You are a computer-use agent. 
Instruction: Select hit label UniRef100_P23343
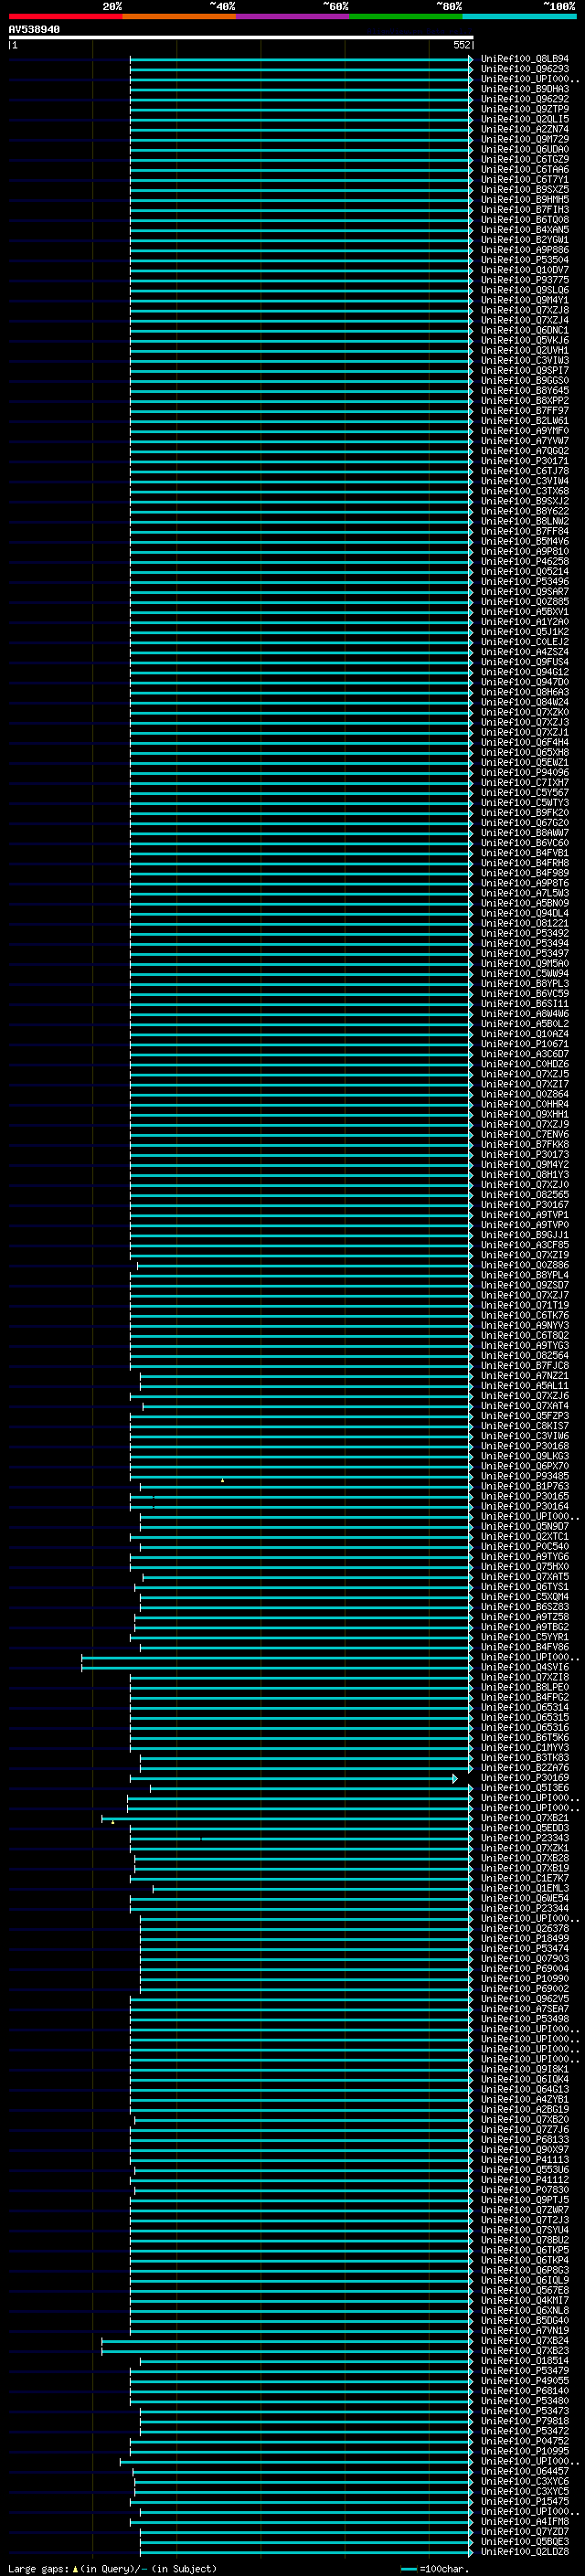pos(525,1838)
